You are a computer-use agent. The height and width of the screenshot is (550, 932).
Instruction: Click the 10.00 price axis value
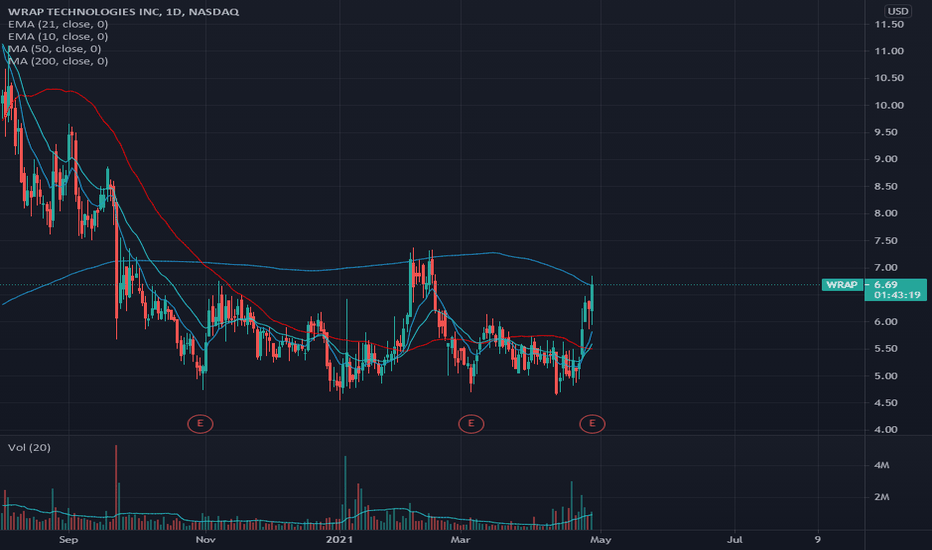[889, 105]
